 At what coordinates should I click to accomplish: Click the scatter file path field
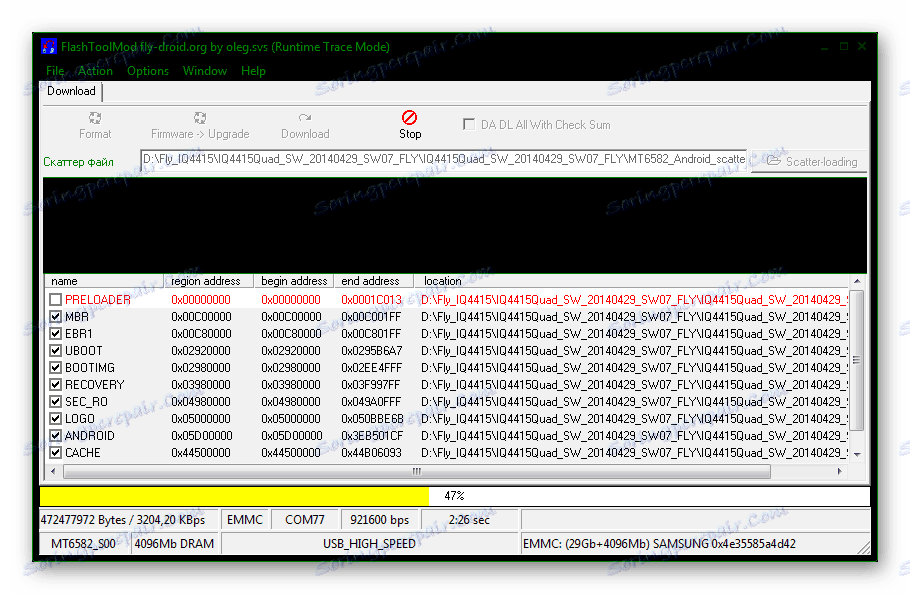tap(444, 160)
